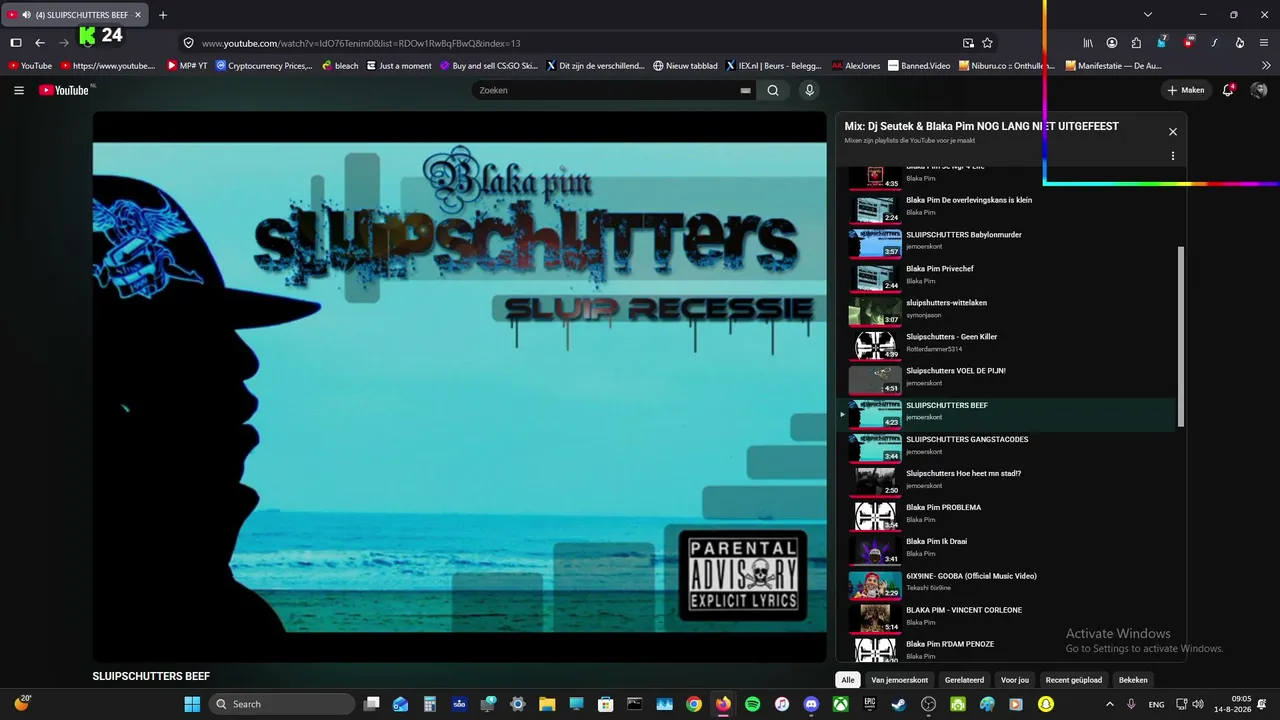The image size is (1280, 720).
Task: Show more bookmarks with the chevron
Action: [x=1266, y=66]
